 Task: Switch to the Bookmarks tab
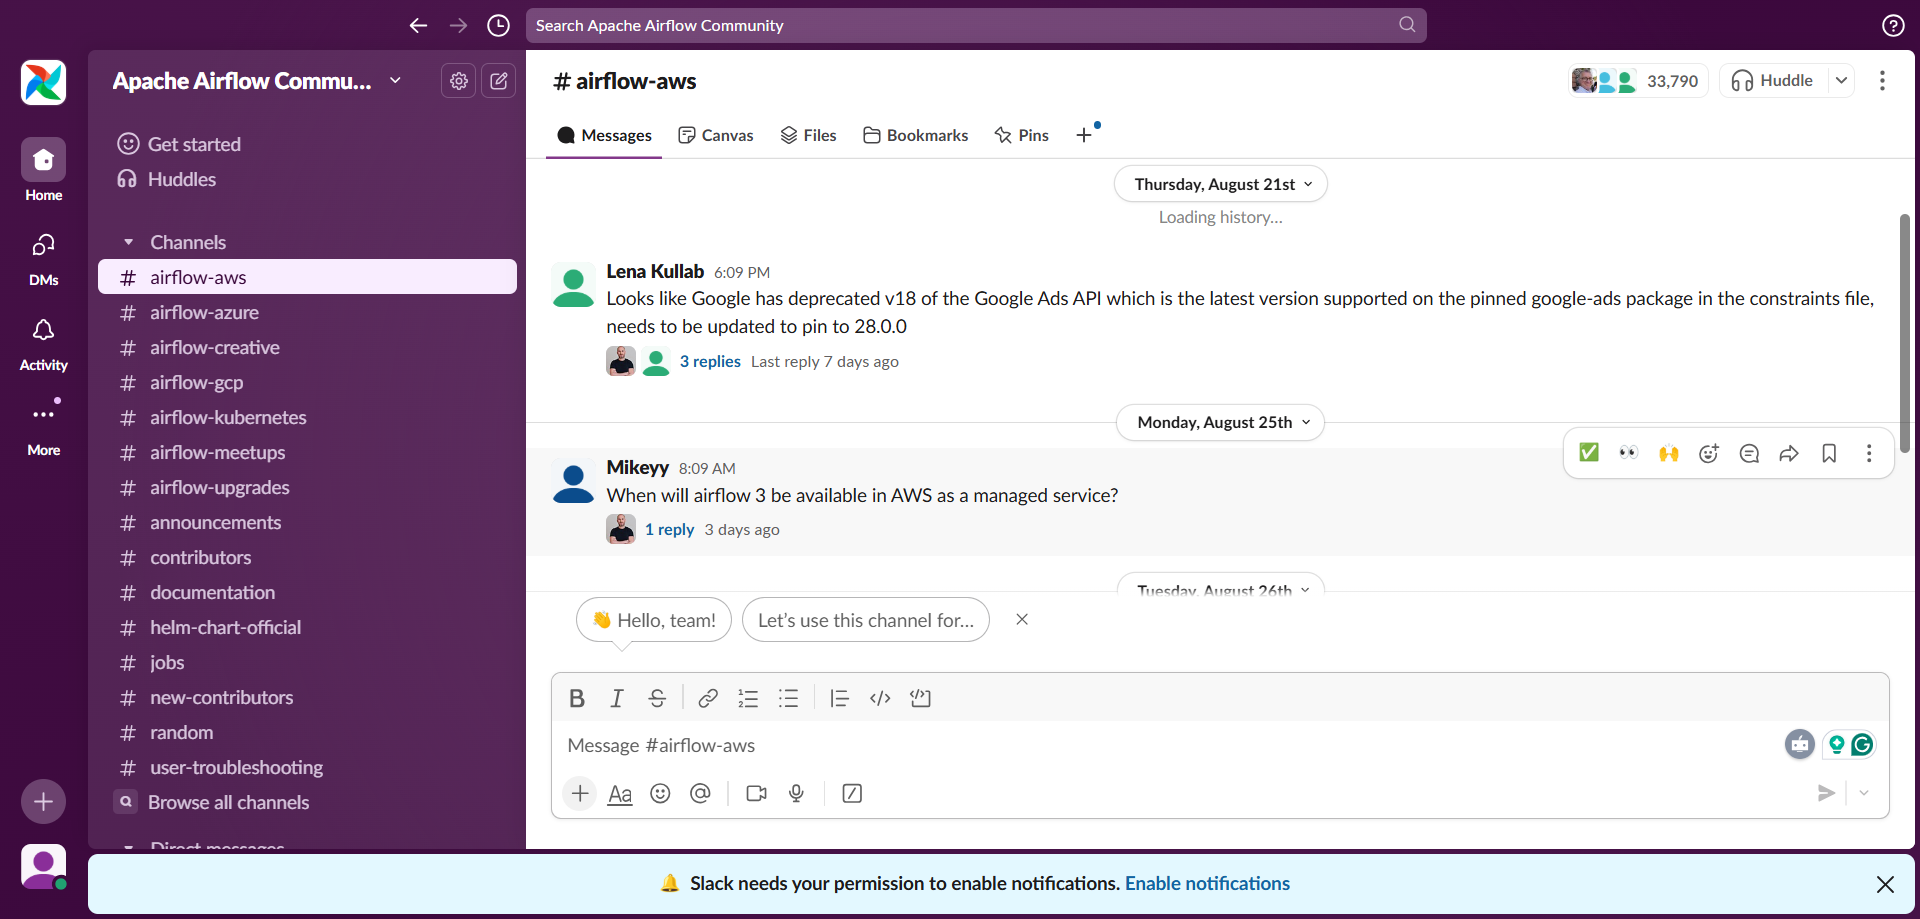pyautogui.click(x=916, y=135)
